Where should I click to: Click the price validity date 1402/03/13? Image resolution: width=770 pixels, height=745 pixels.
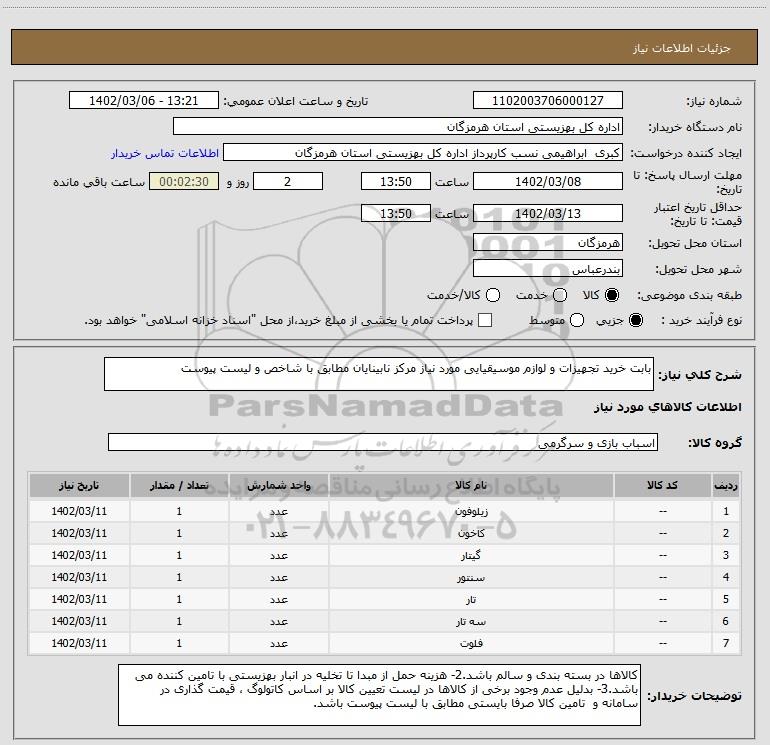(548, 213)
